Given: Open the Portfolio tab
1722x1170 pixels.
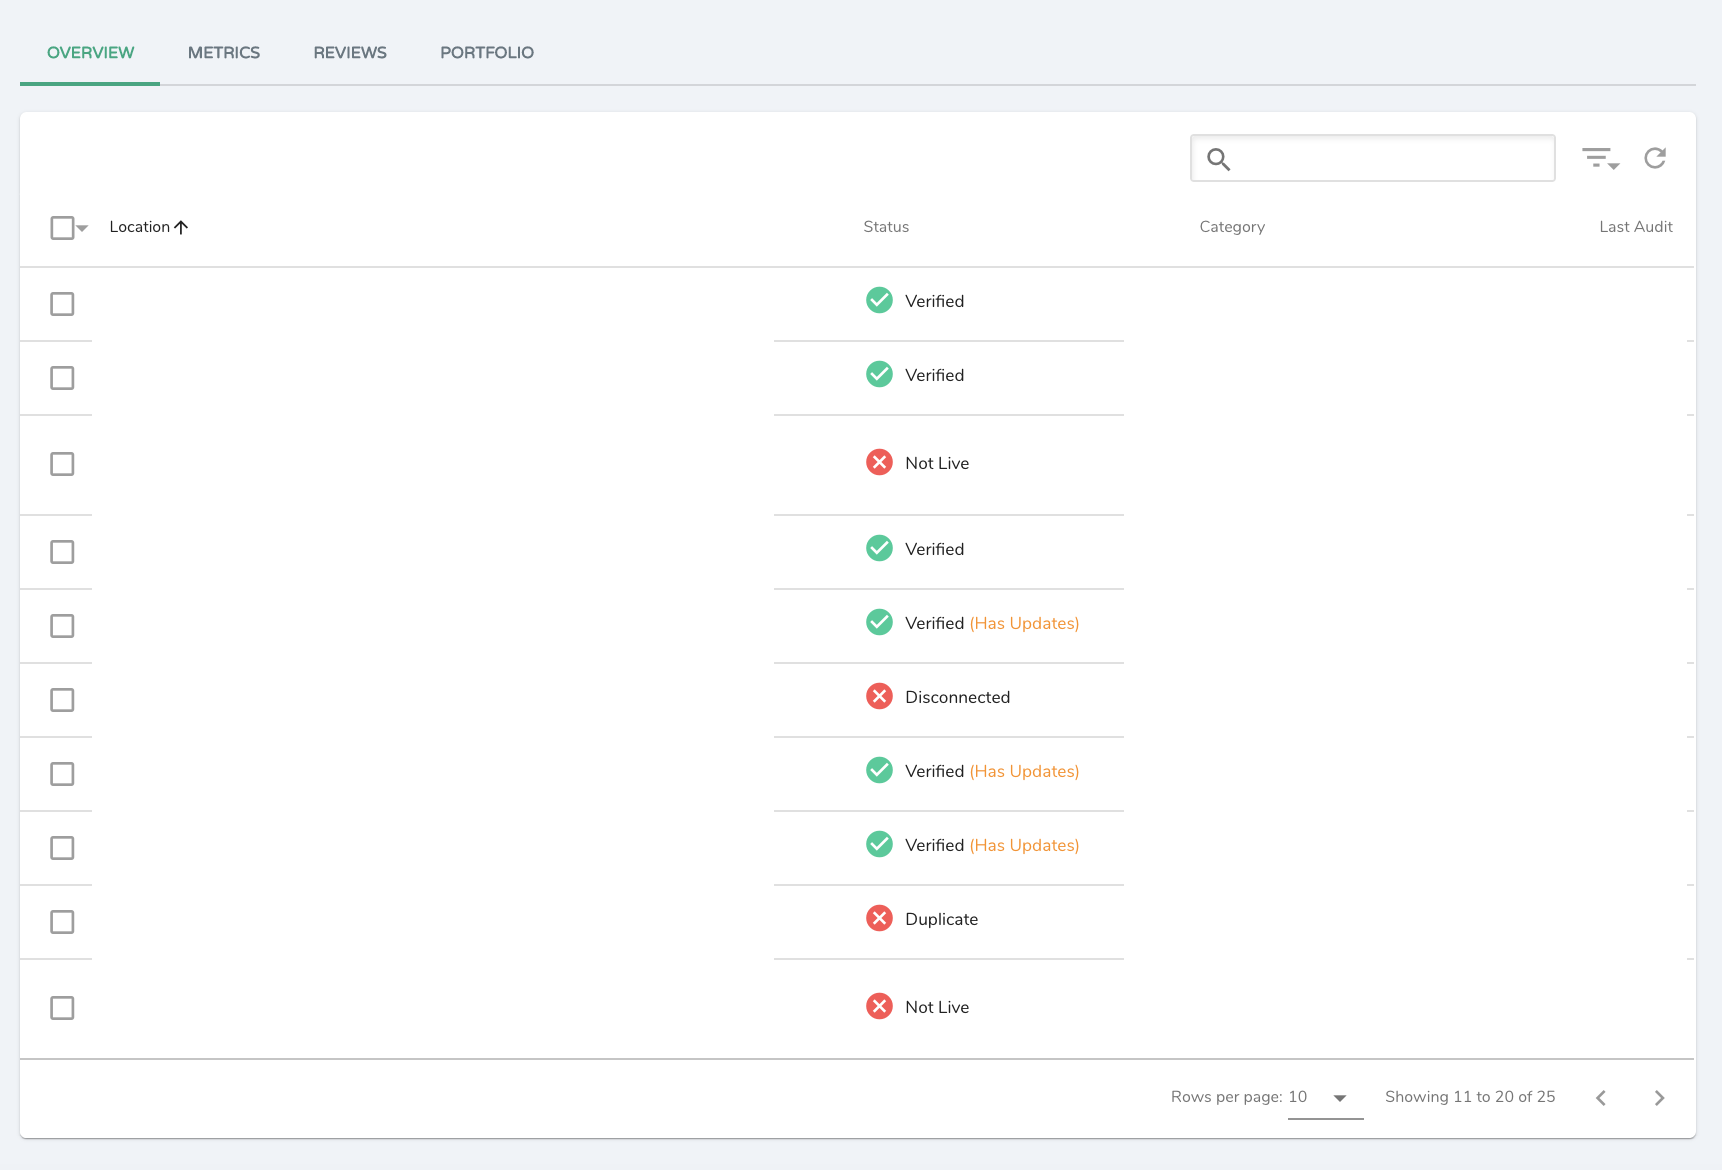Looking at the screenshot, I should click(487, 52).
